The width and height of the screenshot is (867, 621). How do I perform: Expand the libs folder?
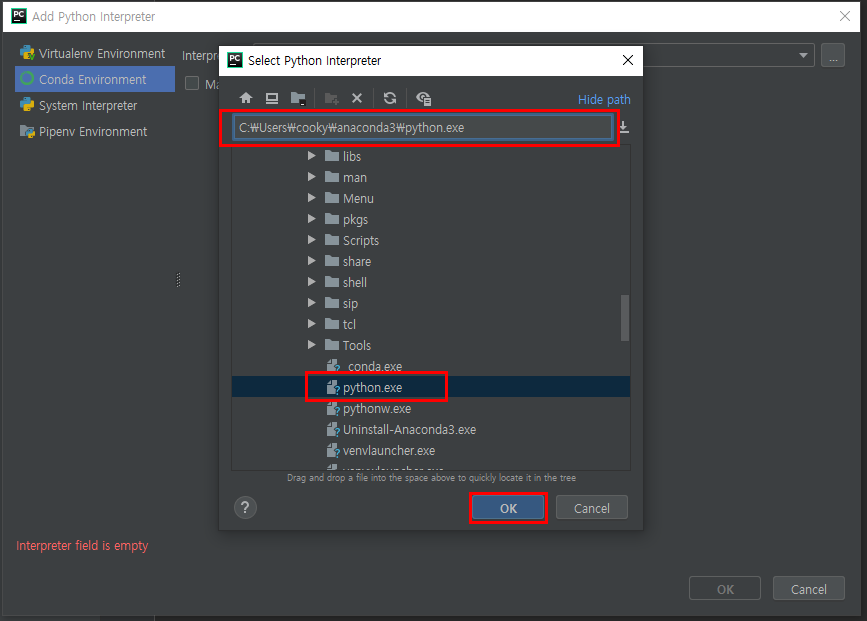311,156
